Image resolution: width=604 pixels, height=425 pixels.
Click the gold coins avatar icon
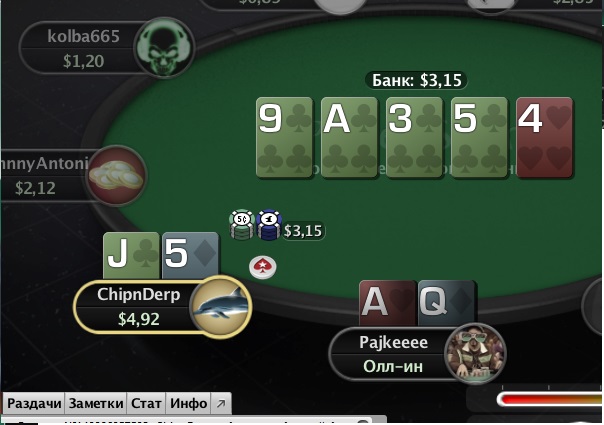[x=116, y=176]
